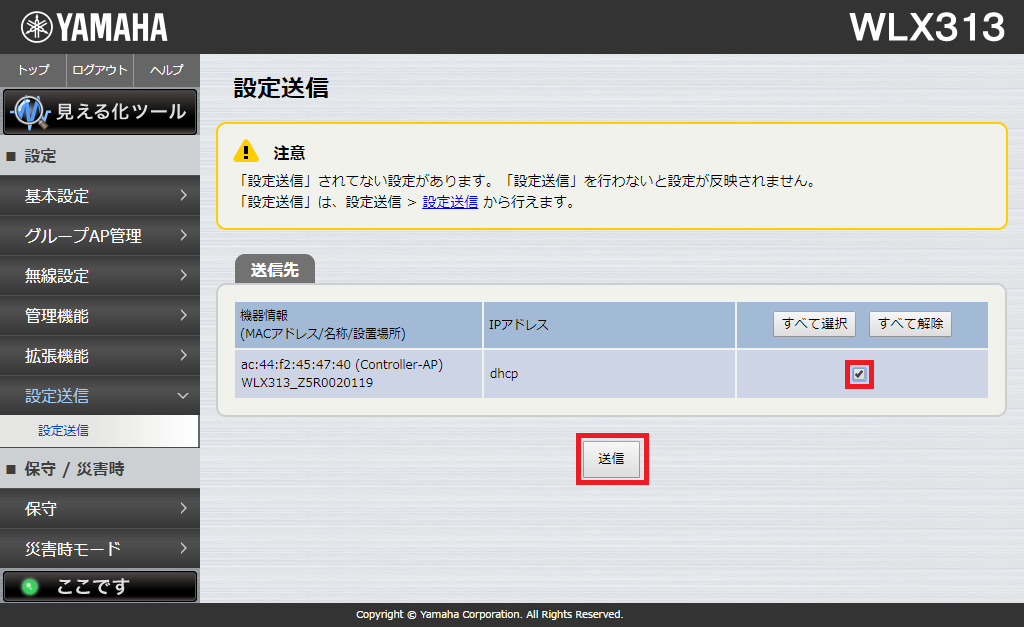Toggle the checkbox for Controller-AP device

pyautogui.click(x=859, y=373)
